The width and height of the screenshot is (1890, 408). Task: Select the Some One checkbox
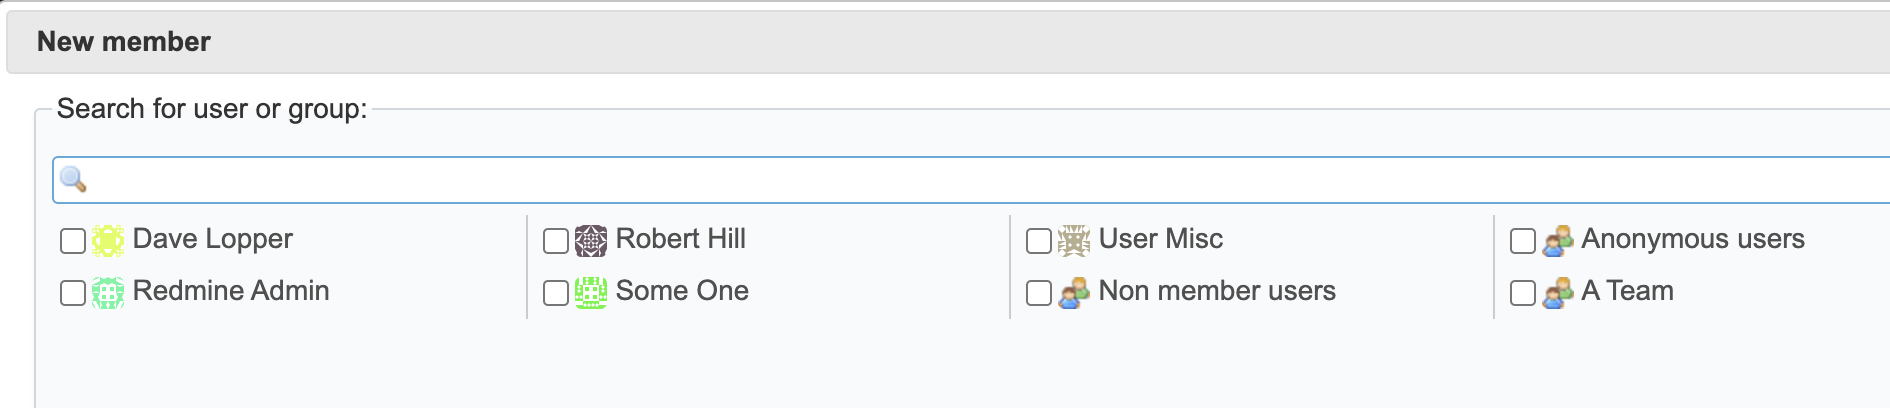click(x=556, y=293)
